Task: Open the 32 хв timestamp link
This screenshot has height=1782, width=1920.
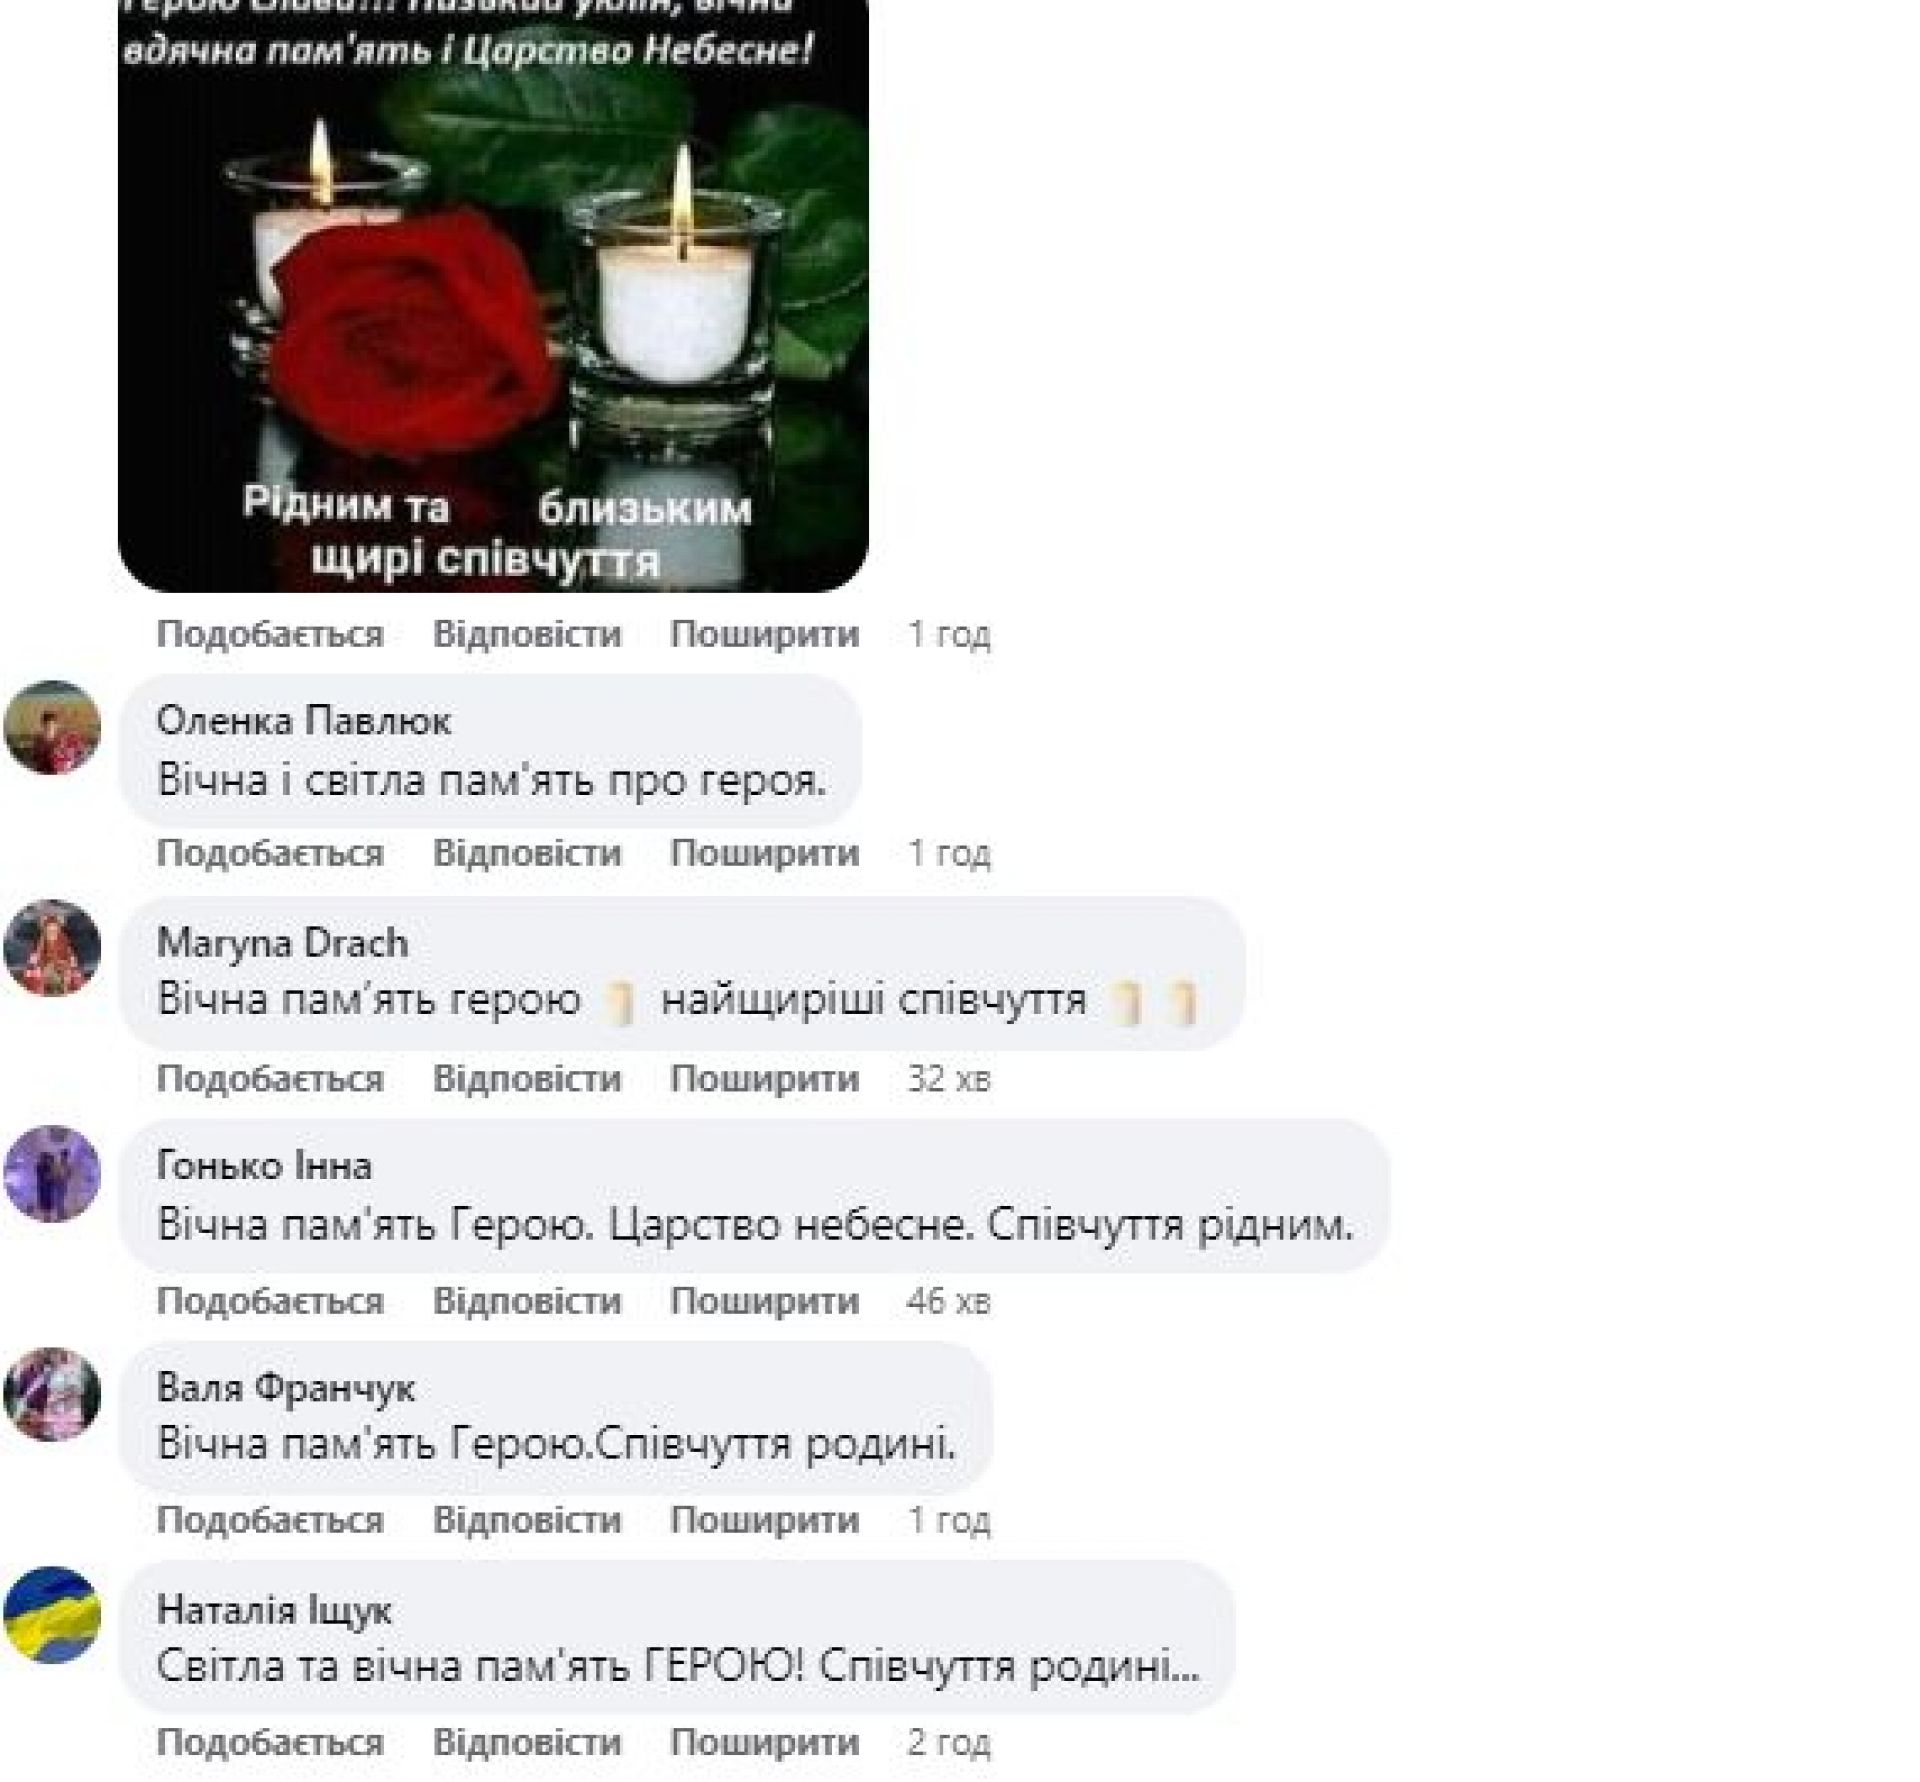Action: tap(948, 1078)
